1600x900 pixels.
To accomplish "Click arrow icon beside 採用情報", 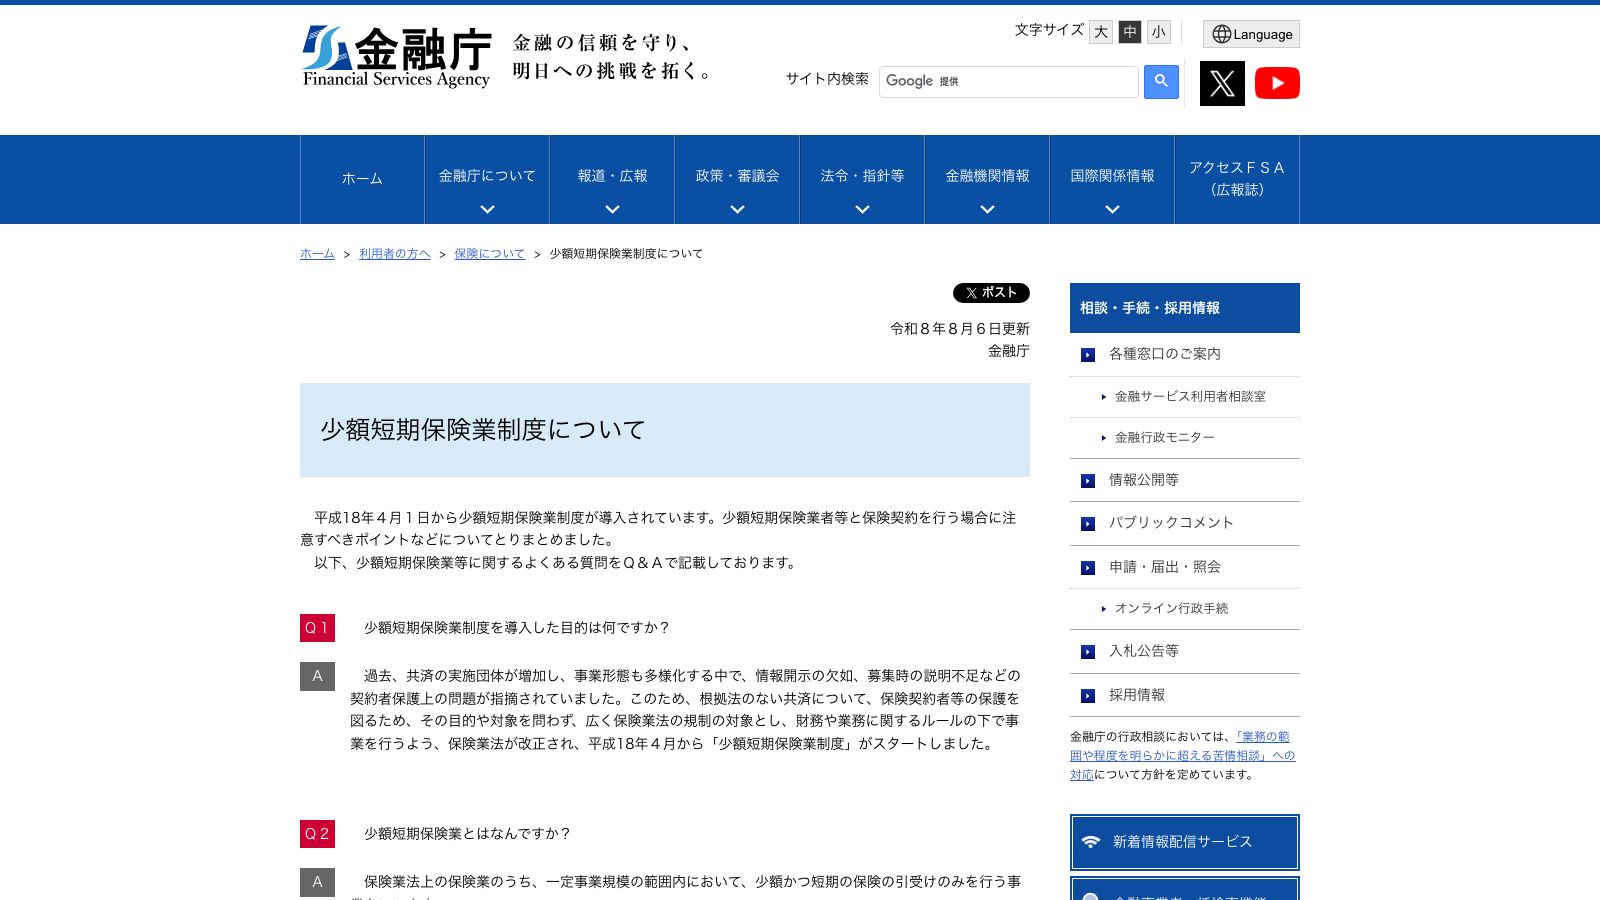I will click(1088, 696).
